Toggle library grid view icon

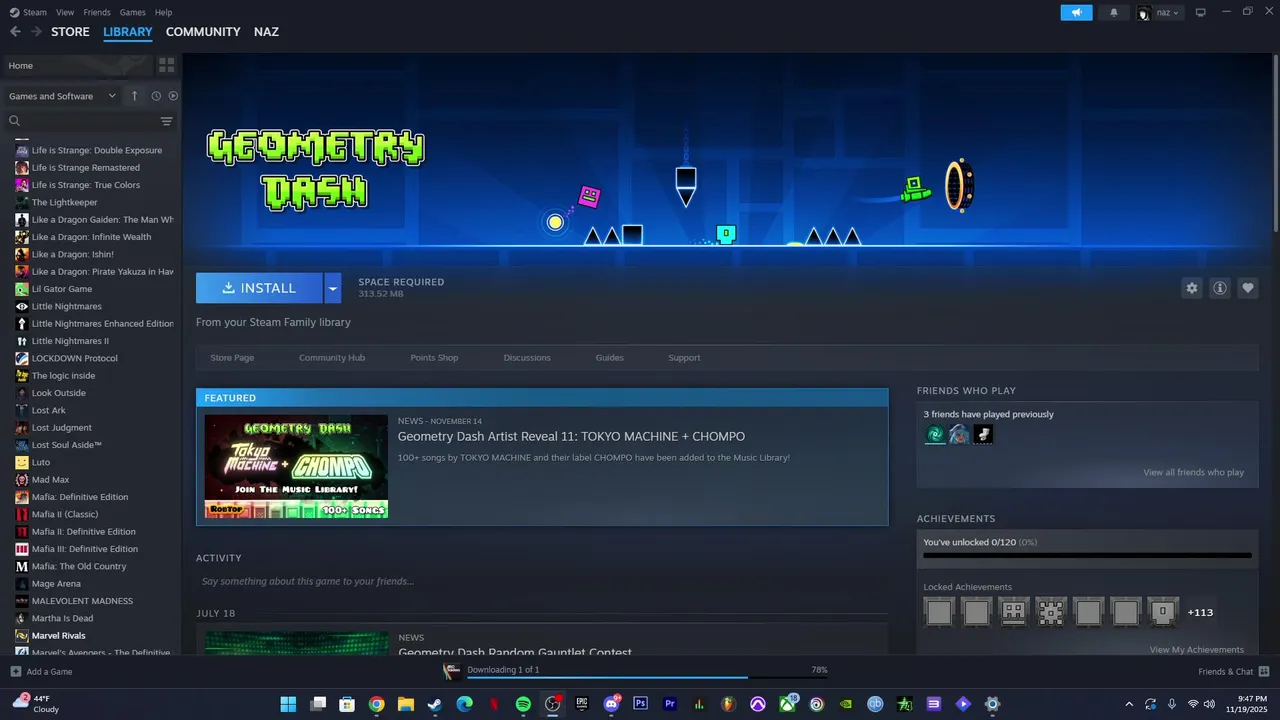166,65
